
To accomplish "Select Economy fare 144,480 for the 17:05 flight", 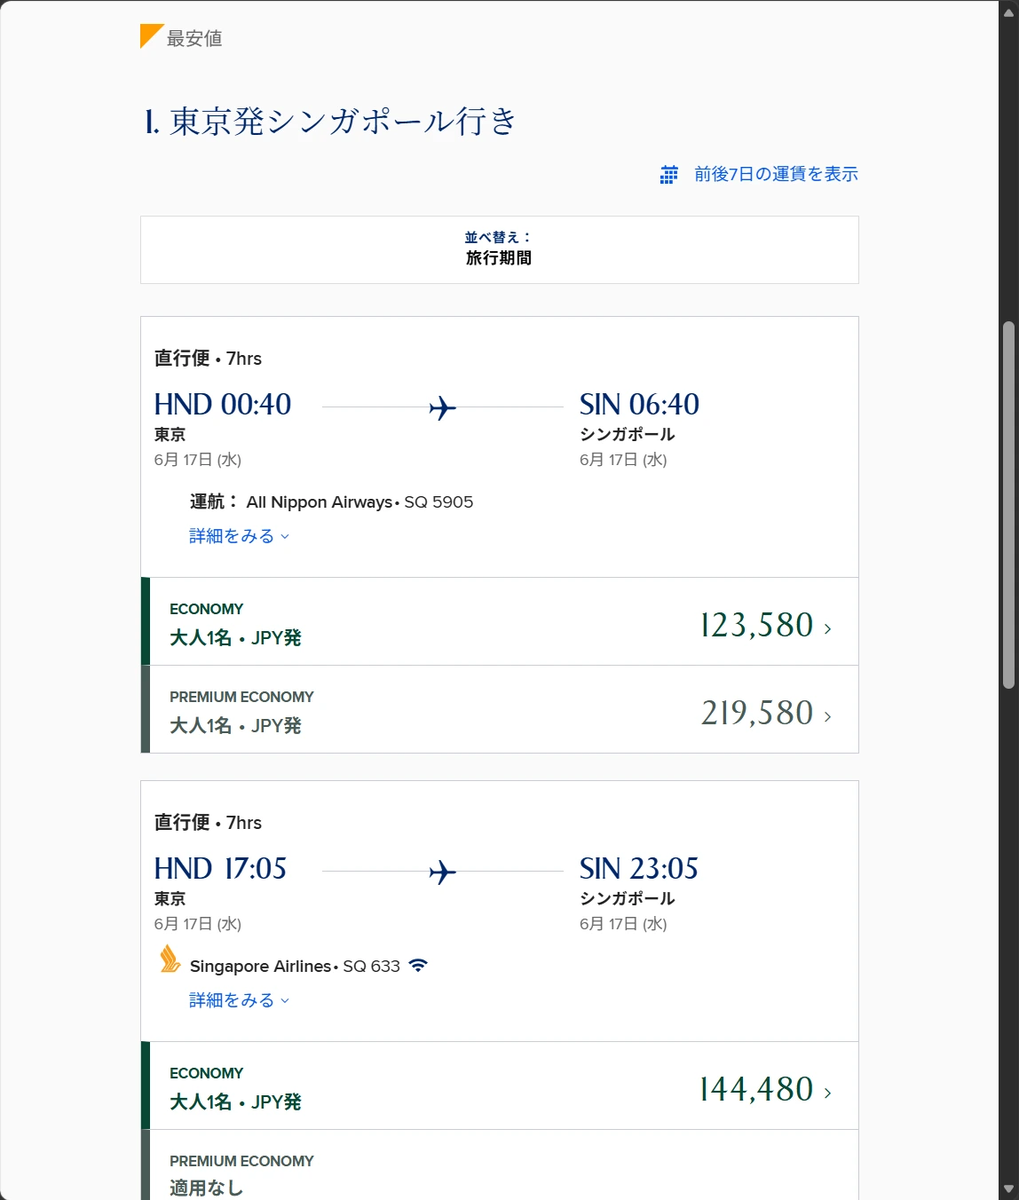I will tap(499, 1086).
